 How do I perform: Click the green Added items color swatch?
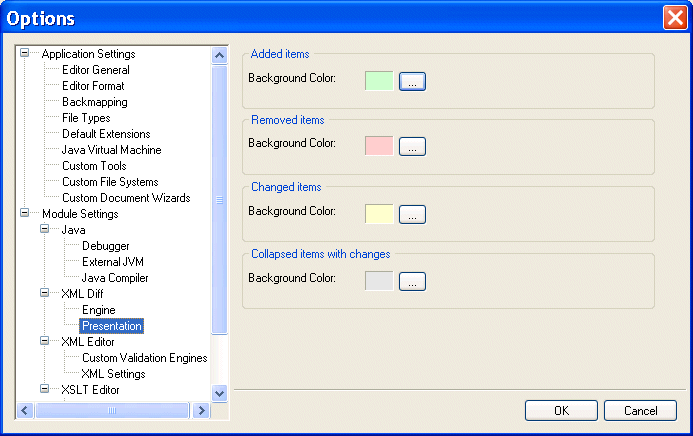point(380,81)
